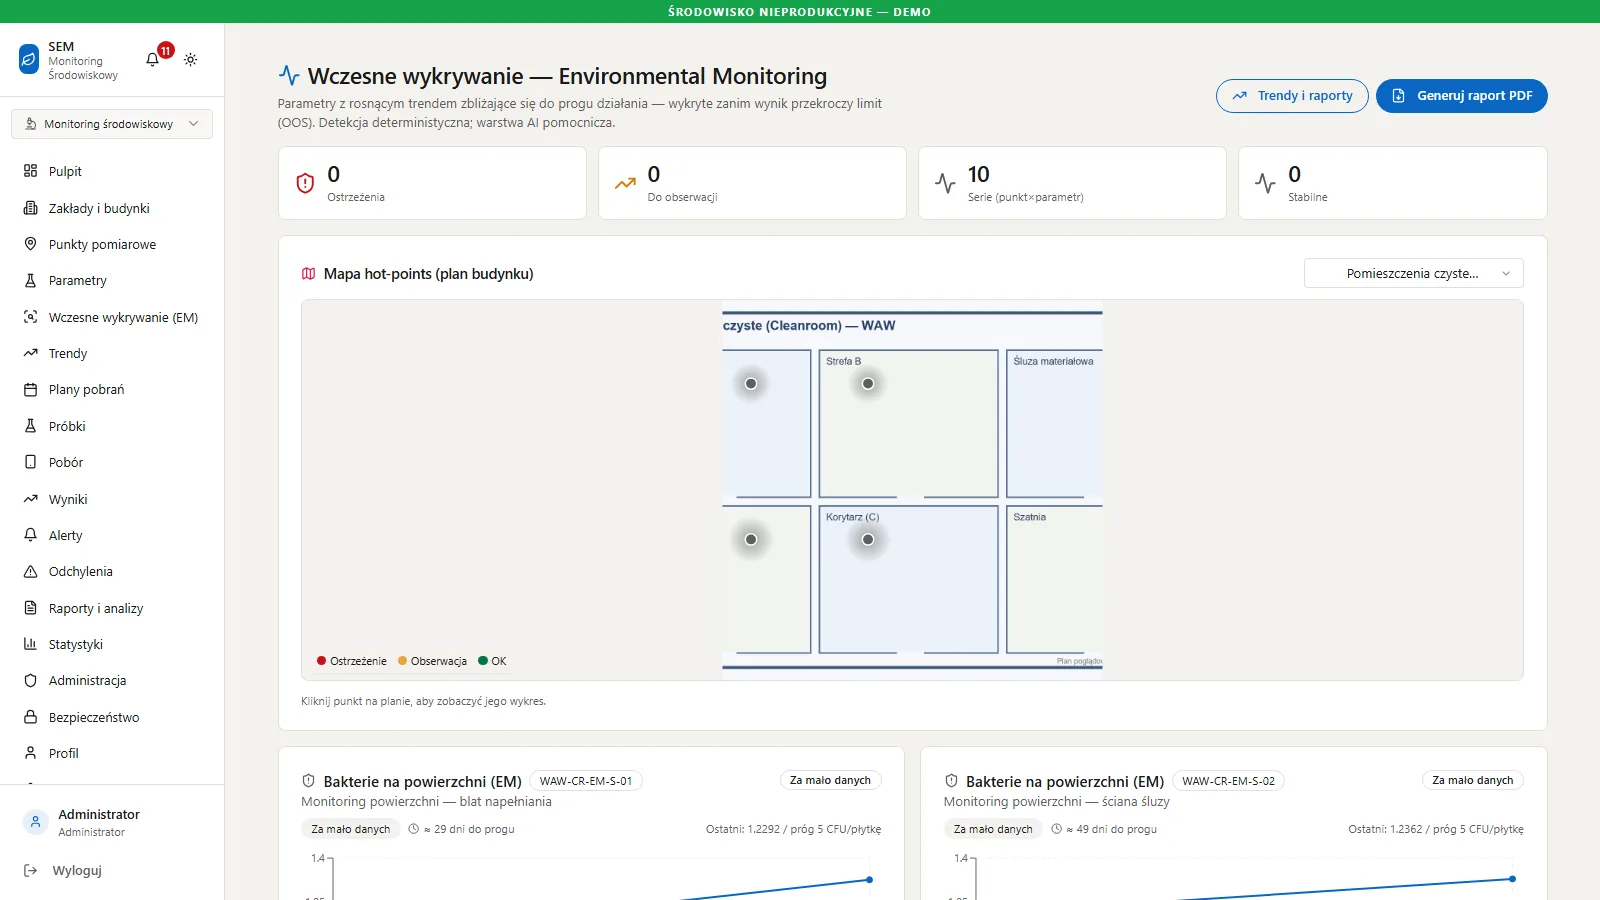Open the notifications bell icon
Image resolution: width=1600 pixels, height=900 pixels.
coord(152,60)
